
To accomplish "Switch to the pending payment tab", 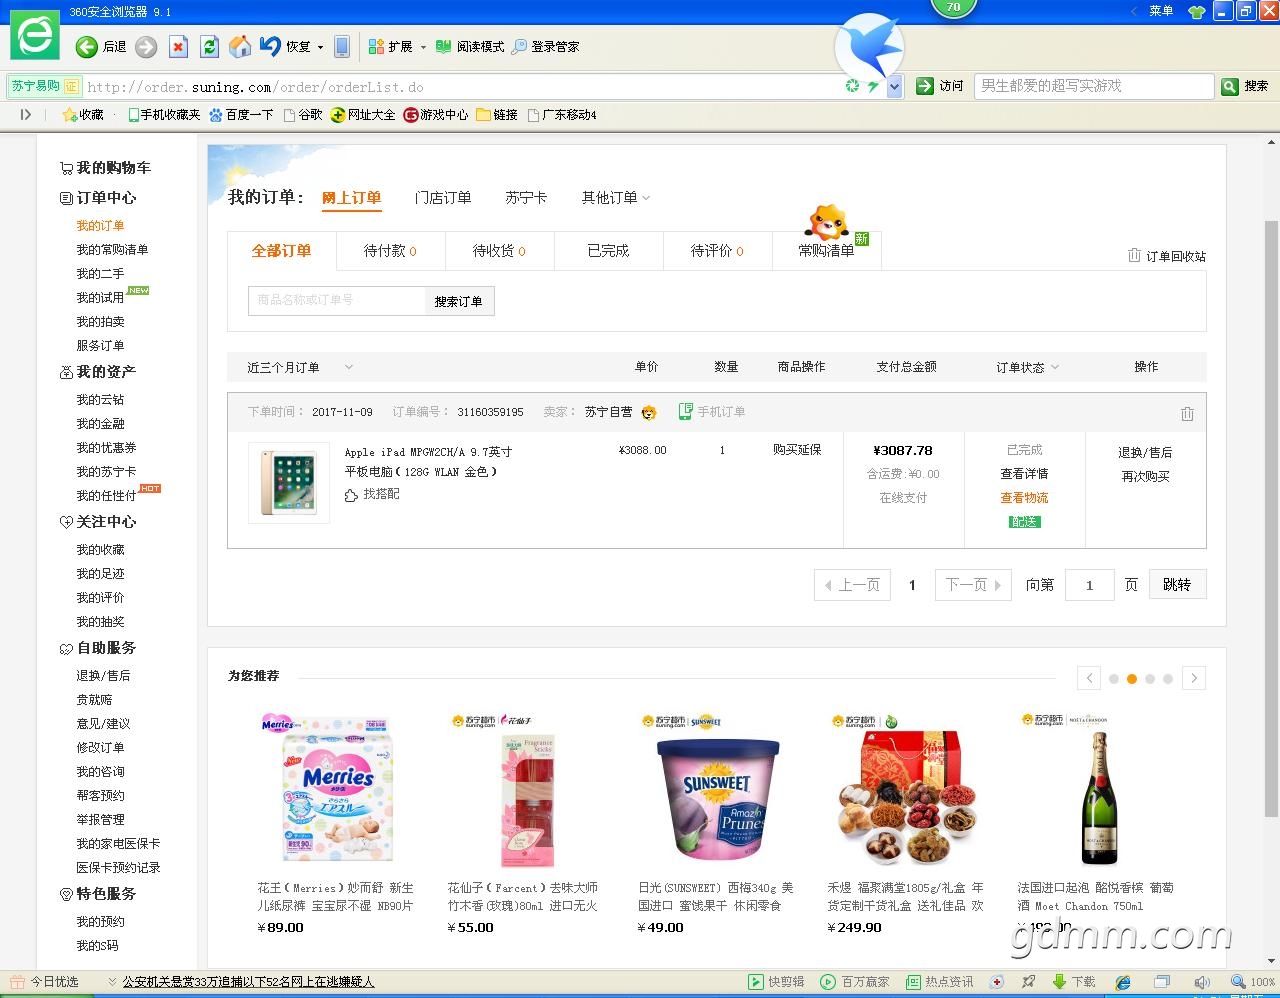I will [390, 251].
